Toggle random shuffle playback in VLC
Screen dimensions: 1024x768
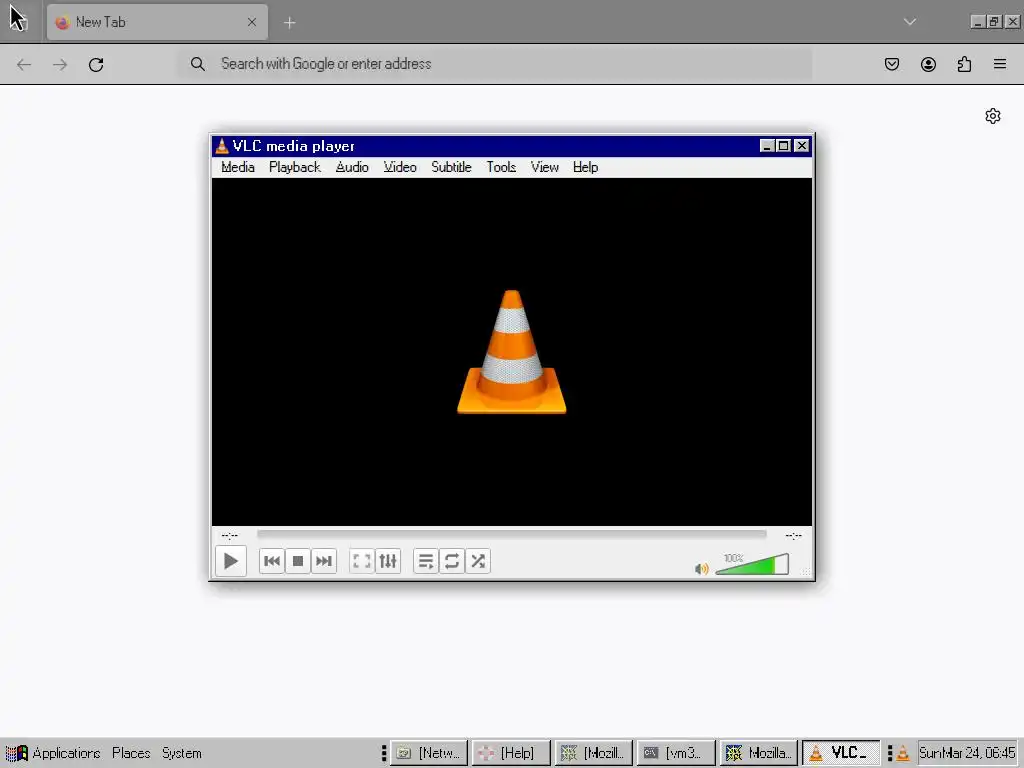point(478,561)
